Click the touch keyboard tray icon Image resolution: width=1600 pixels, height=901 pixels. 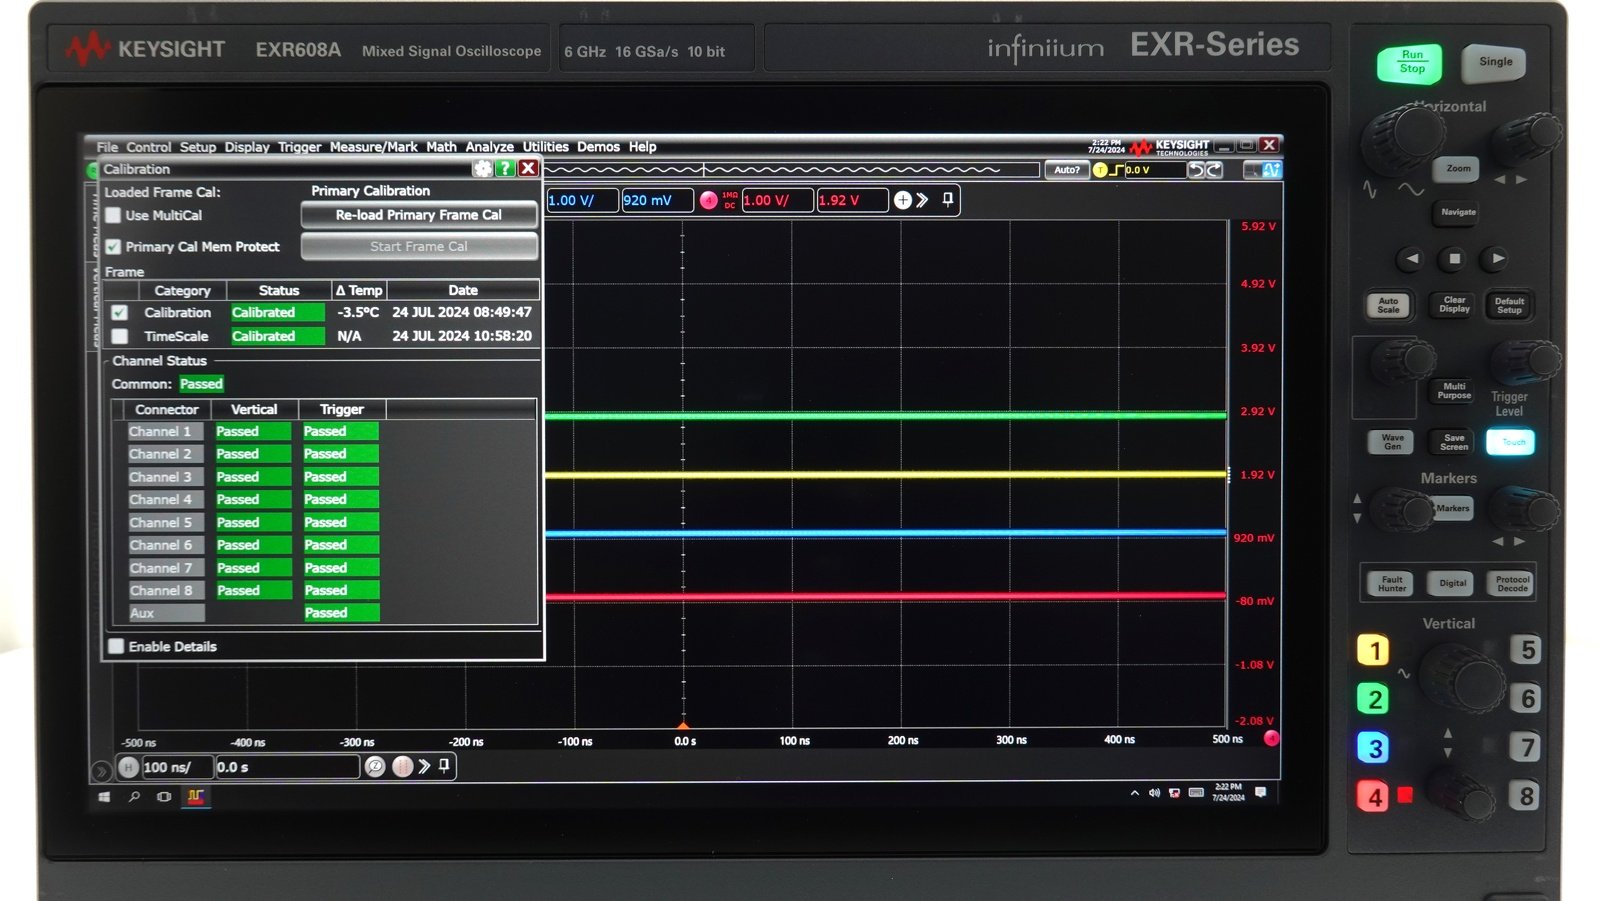[x=1196, y=793]
